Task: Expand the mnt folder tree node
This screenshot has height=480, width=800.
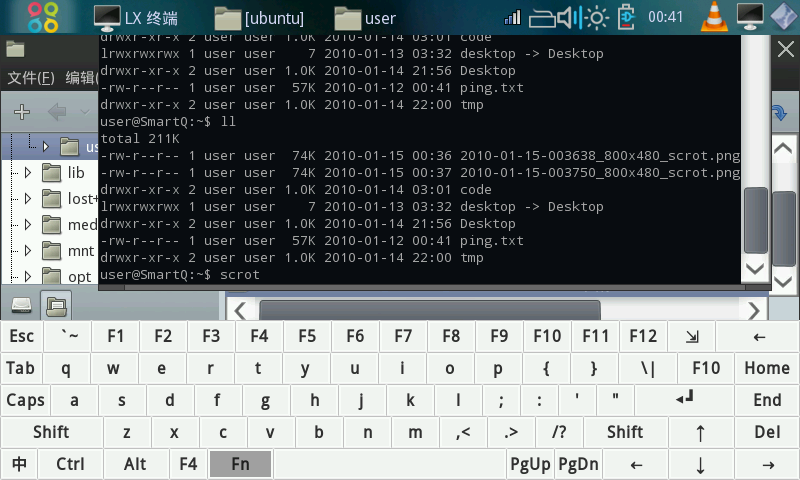Action: tap(27, 250)
